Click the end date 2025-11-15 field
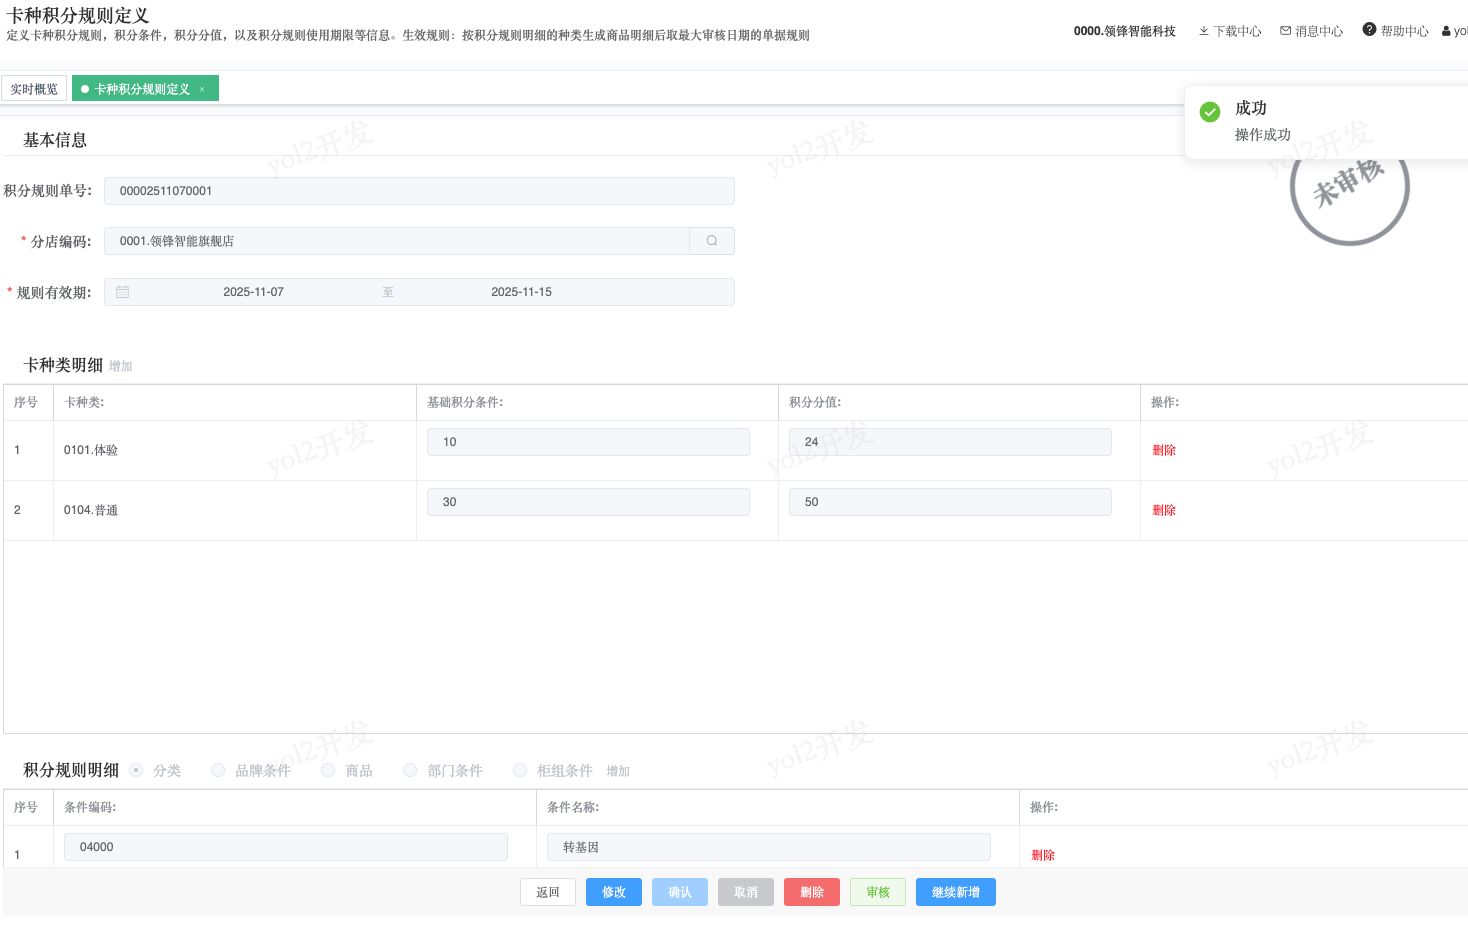This screenshot has height=925, width=1468. click(x=521, y=292)
